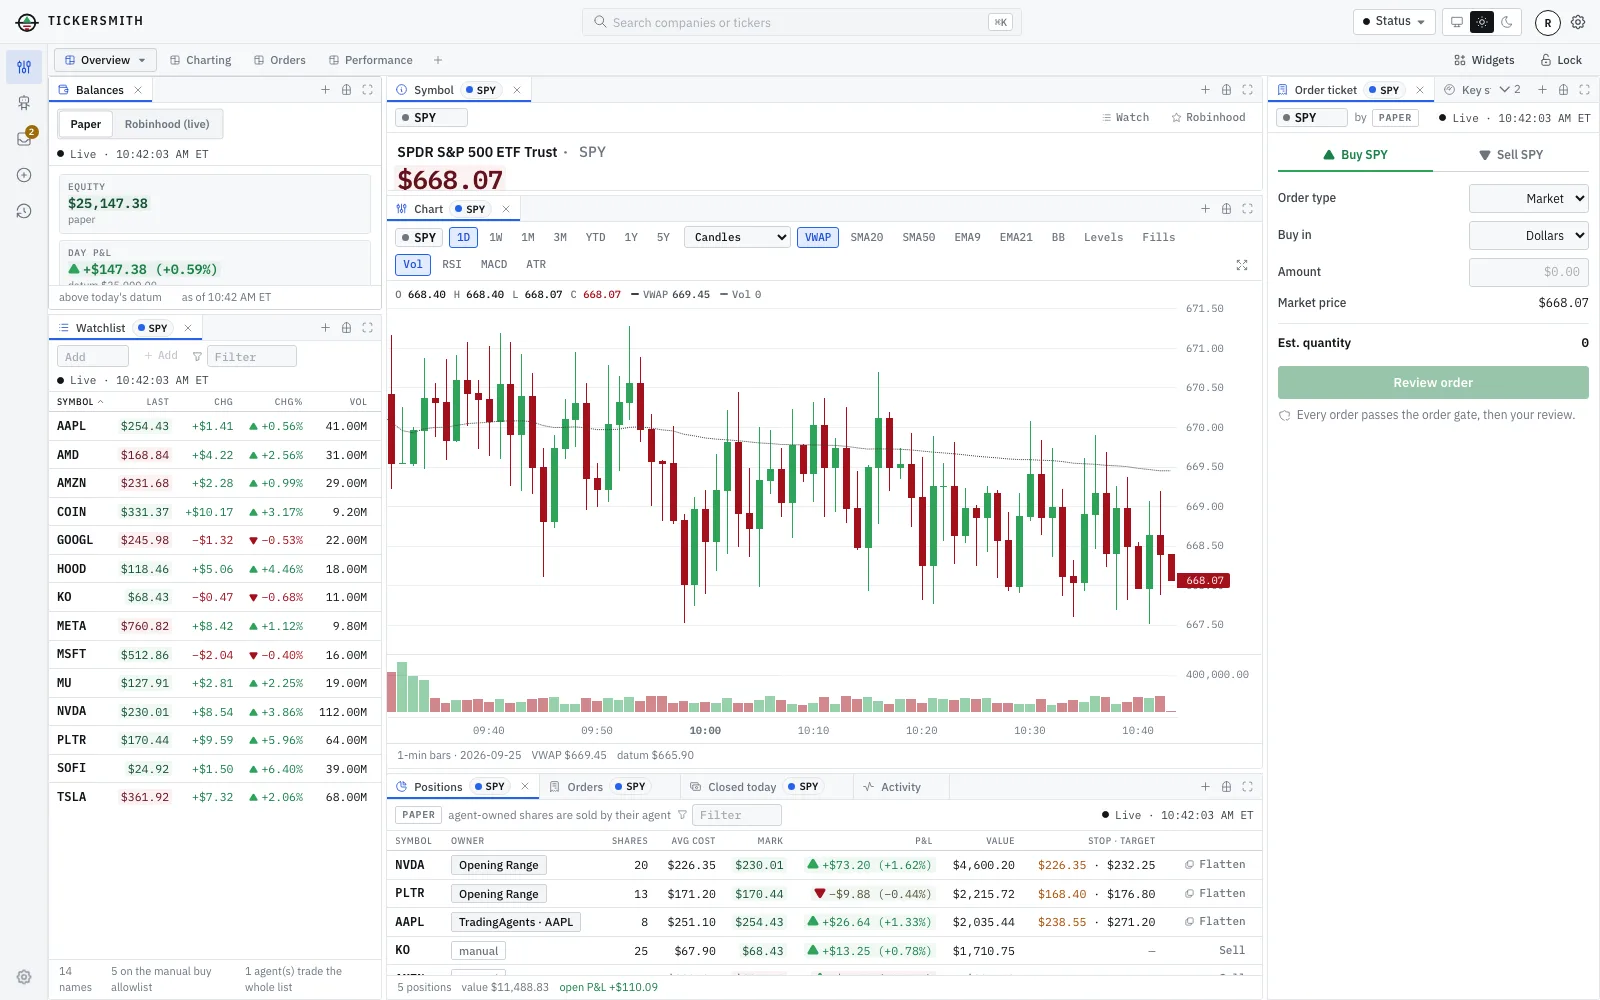The width and height of the screenshot is (1600, 1000).
Task: Flatten the NVDA position
Action: (x=1215, y=865)
